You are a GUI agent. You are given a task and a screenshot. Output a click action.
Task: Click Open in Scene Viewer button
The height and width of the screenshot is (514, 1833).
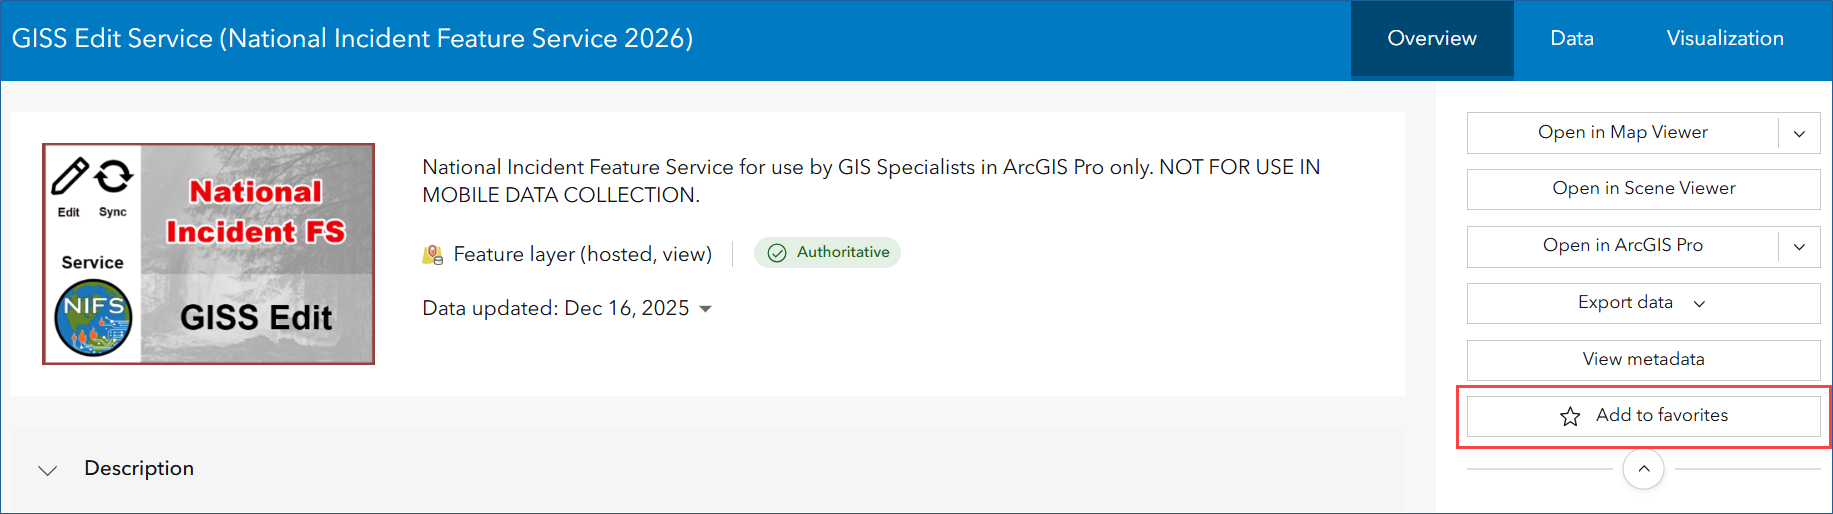(x=1643, y=189)
